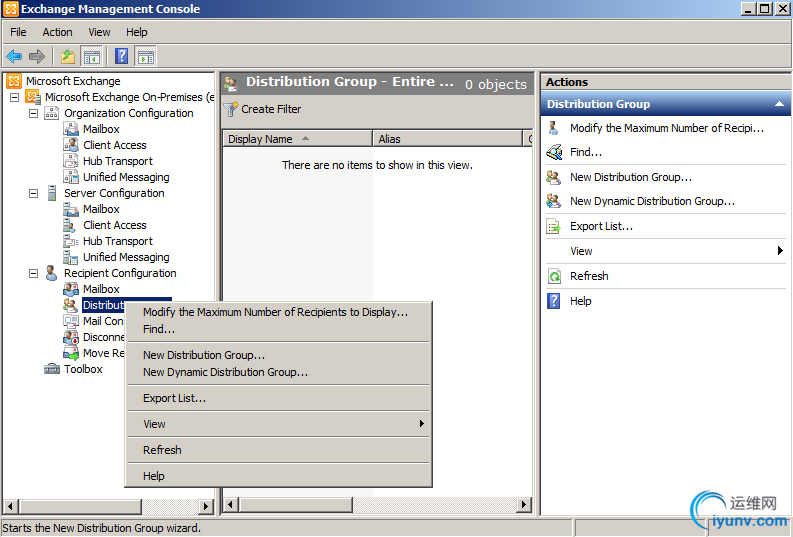Open the View menu in menu bar
Image resolution: width=793 pixels, height=537 pixels.
pyautogui.click(x=99, y=32)
